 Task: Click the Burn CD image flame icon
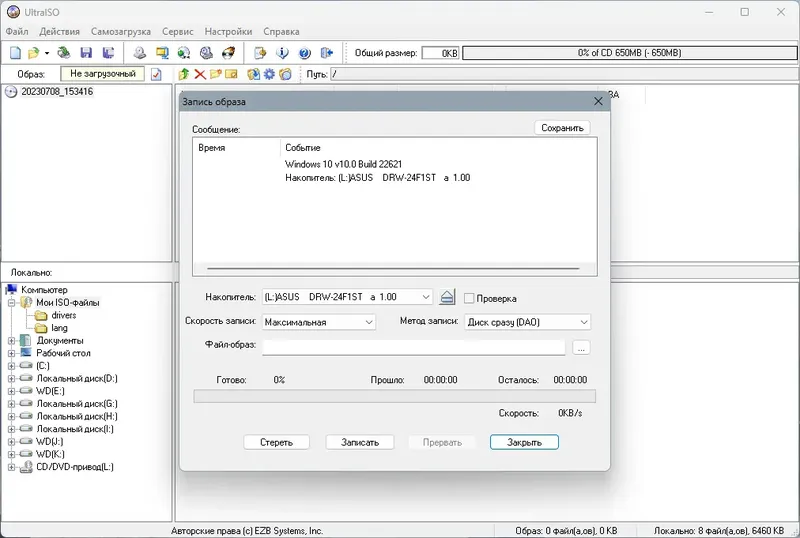point(229,53)
